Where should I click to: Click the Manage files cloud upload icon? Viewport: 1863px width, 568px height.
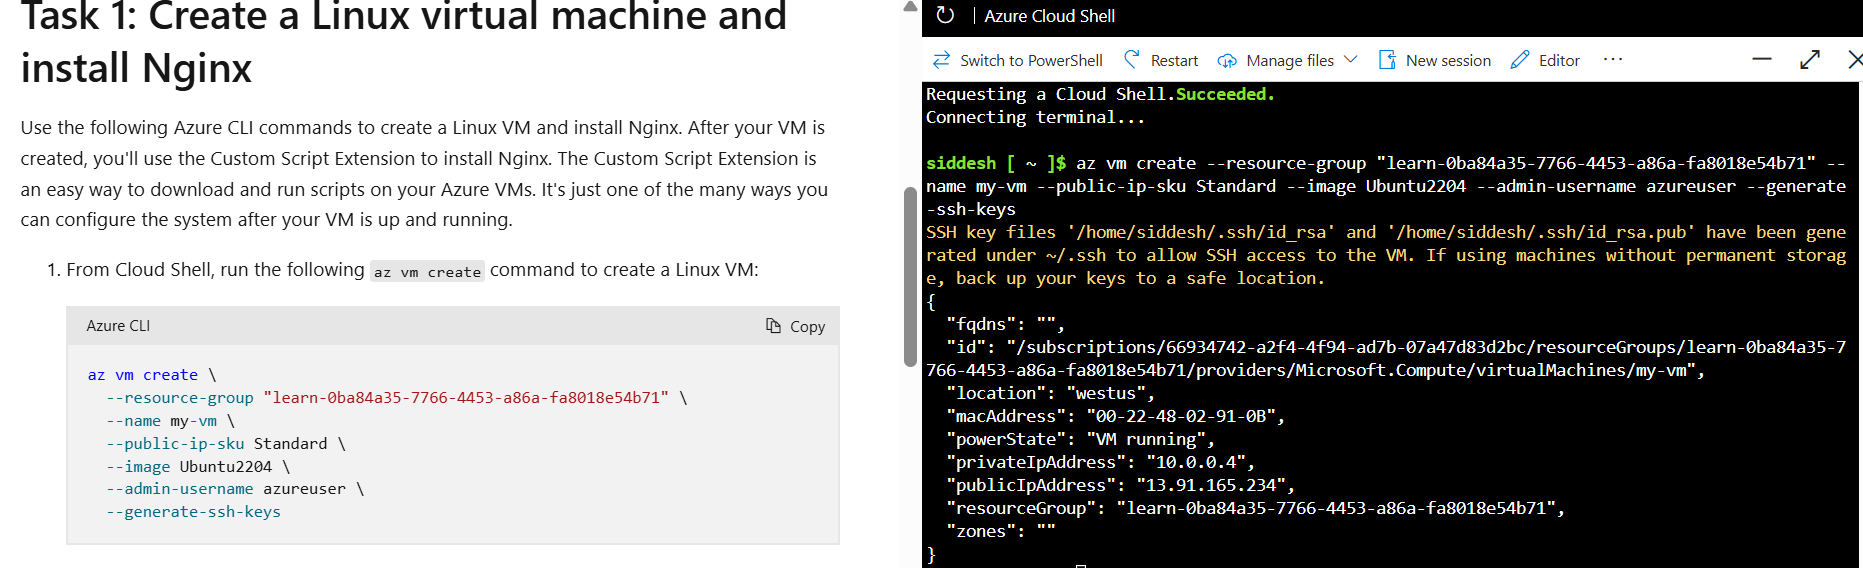click(x=1227, y=61)
